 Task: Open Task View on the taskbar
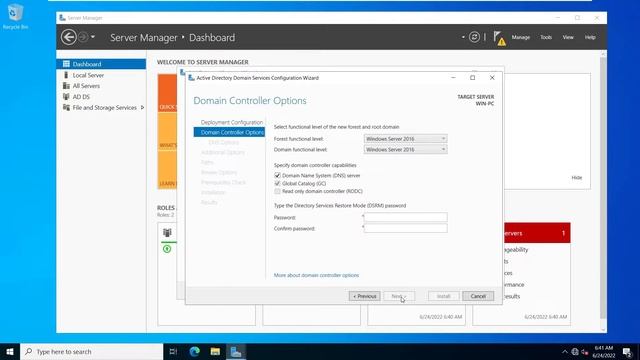[173, 351]
